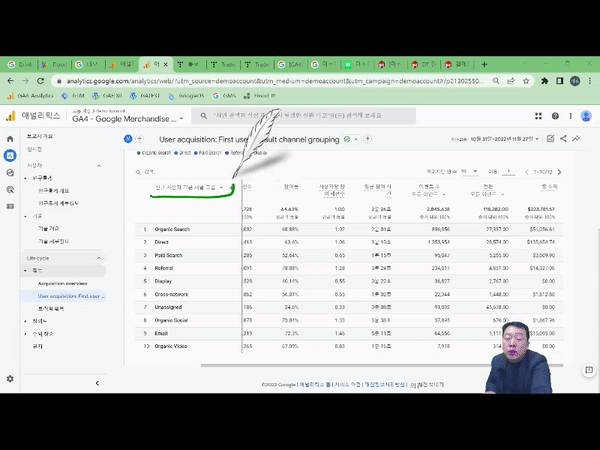Open the Home icon in left rail
Screen dimensions: 600x450
tap(10, 139)
